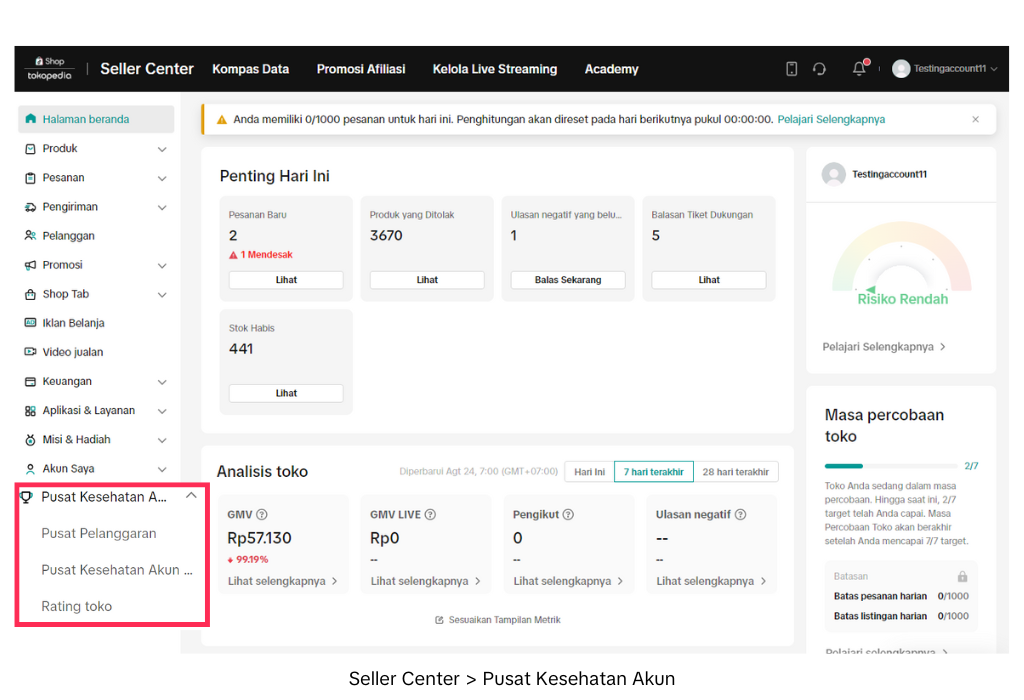
Task: Open Kompas Data in top navigation
Action: click(x=250, y=69)
